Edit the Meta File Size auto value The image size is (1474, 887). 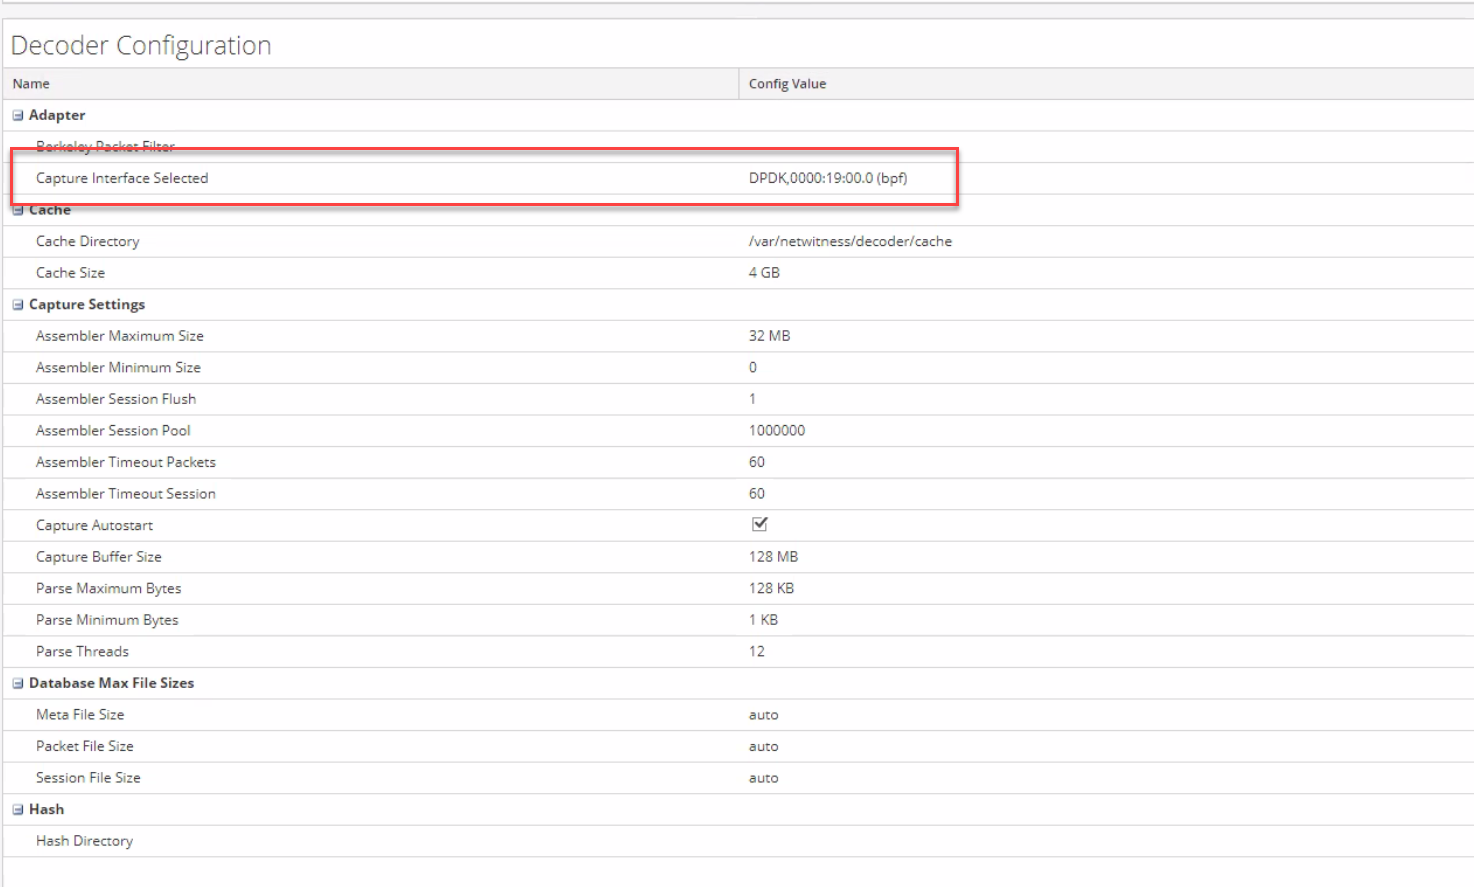(x=763, y=715)
